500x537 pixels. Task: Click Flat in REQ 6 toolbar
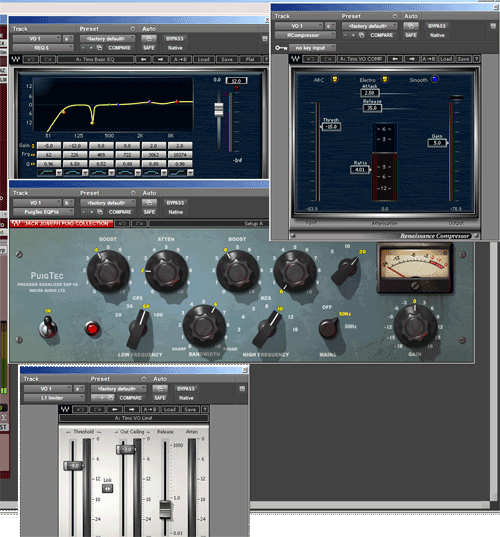coord(250,59)
